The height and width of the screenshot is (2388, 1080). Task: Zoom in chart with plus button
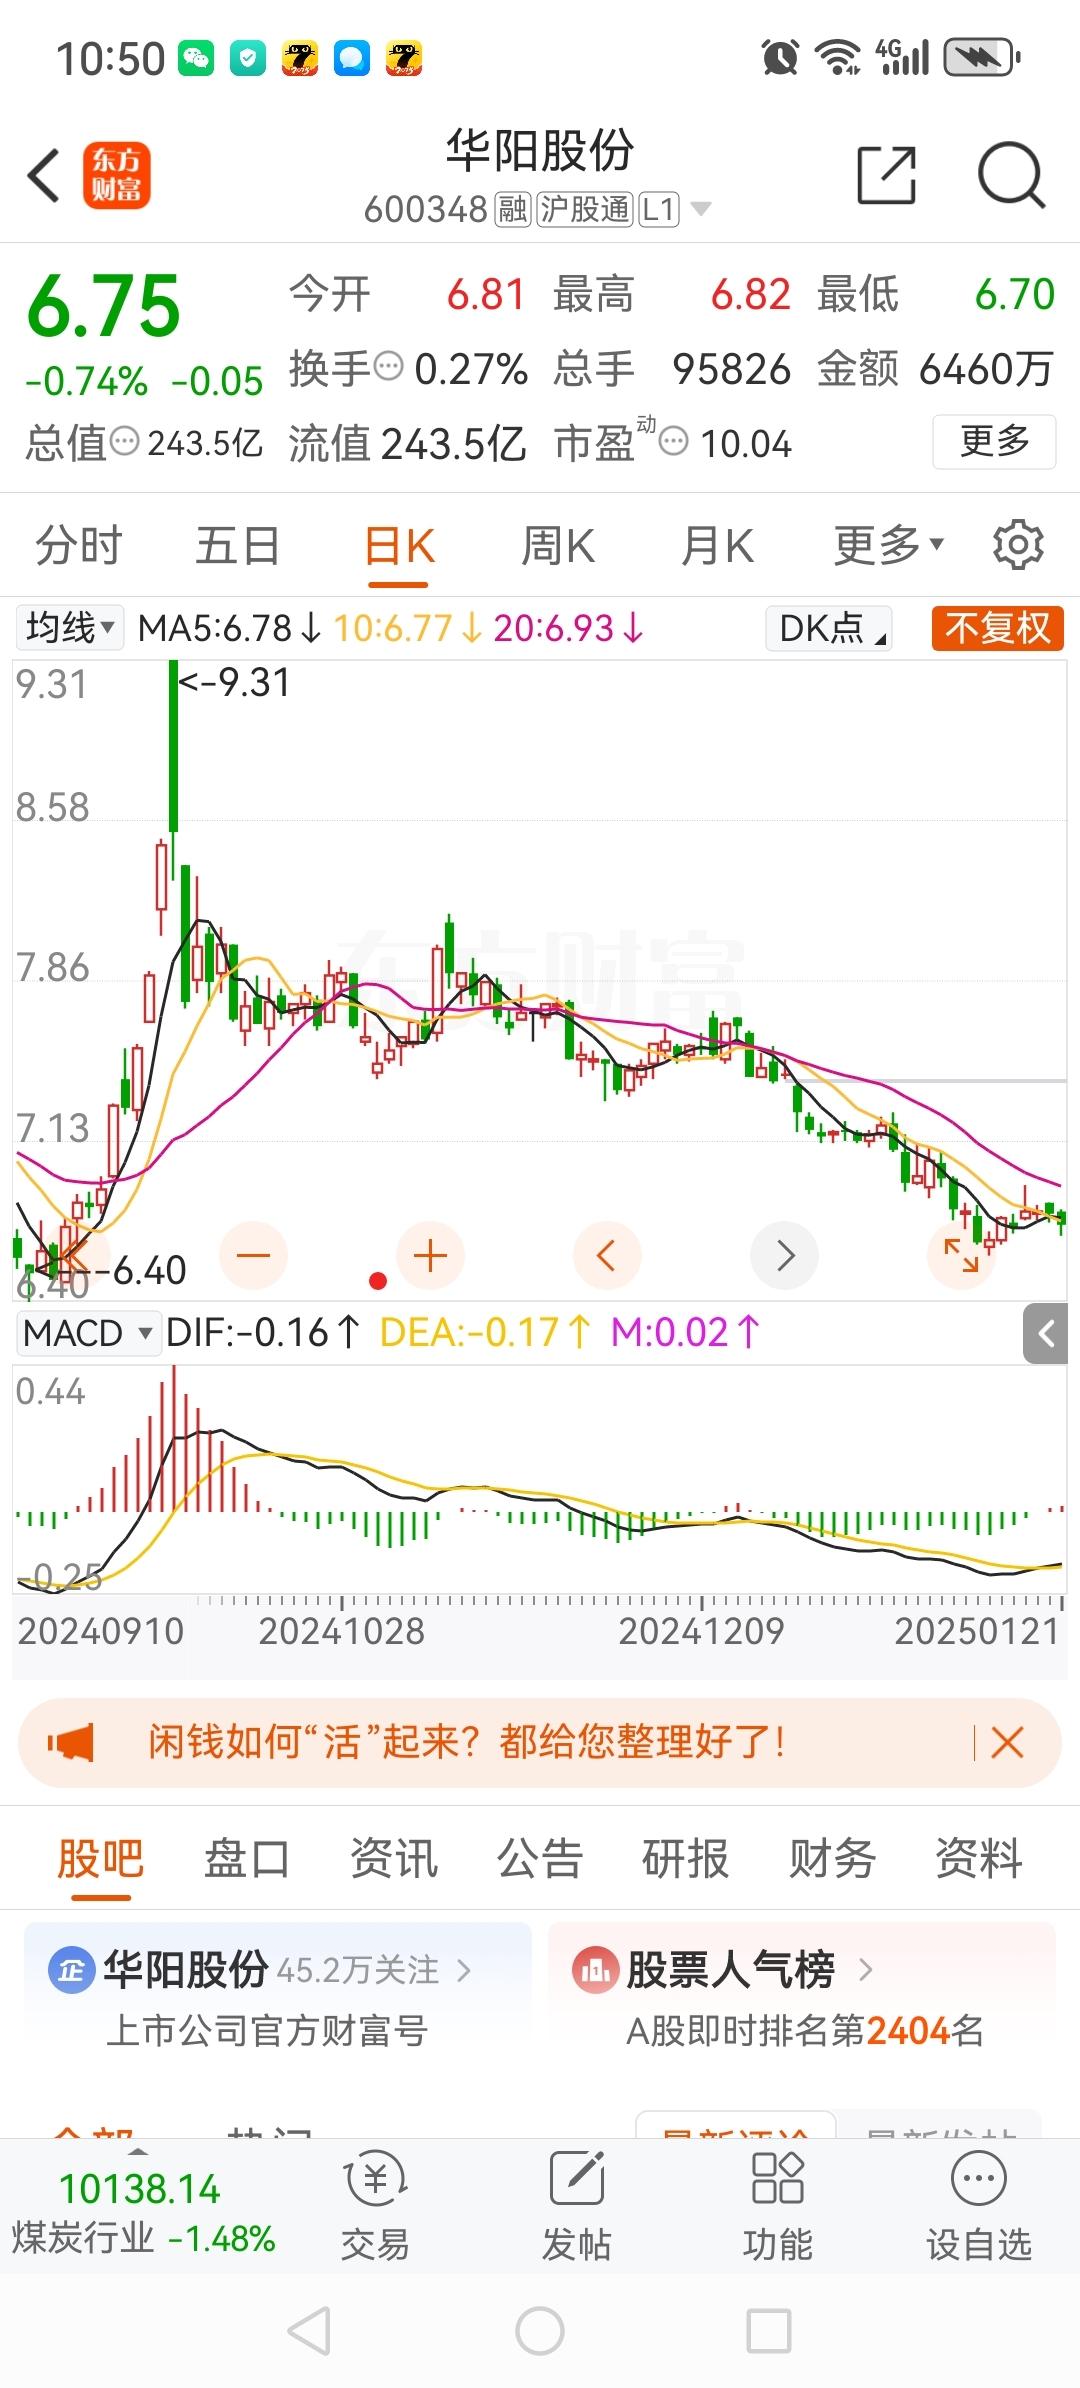[430, 1255]
